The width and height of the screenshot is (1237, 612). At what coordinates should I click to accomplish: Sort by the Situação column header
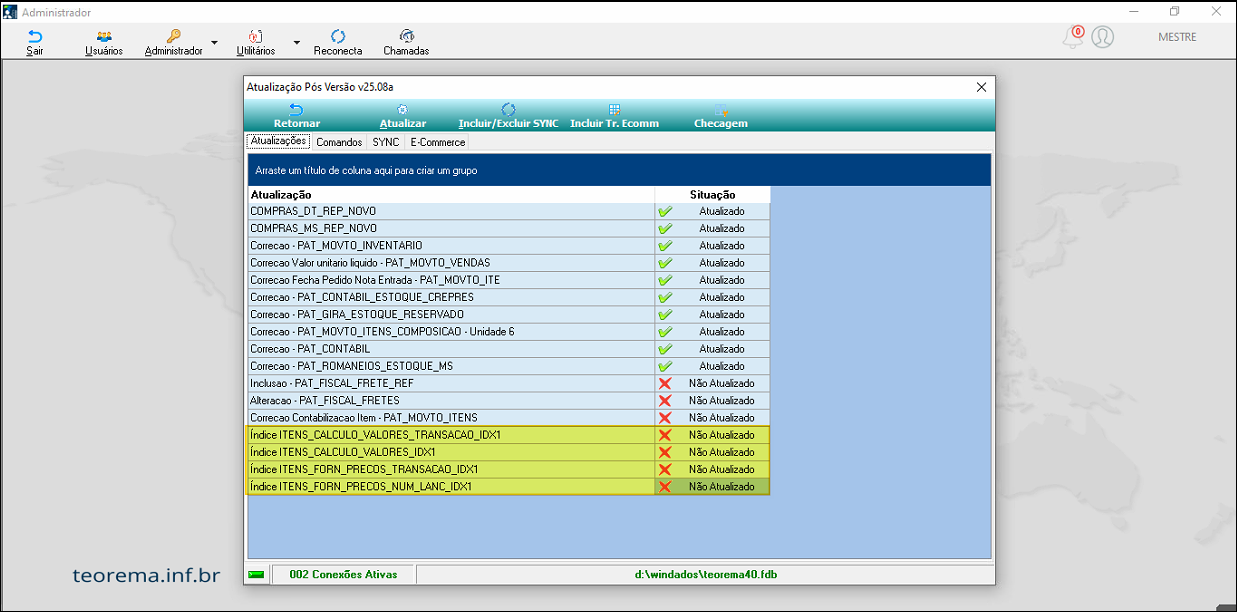click(712, 194)
